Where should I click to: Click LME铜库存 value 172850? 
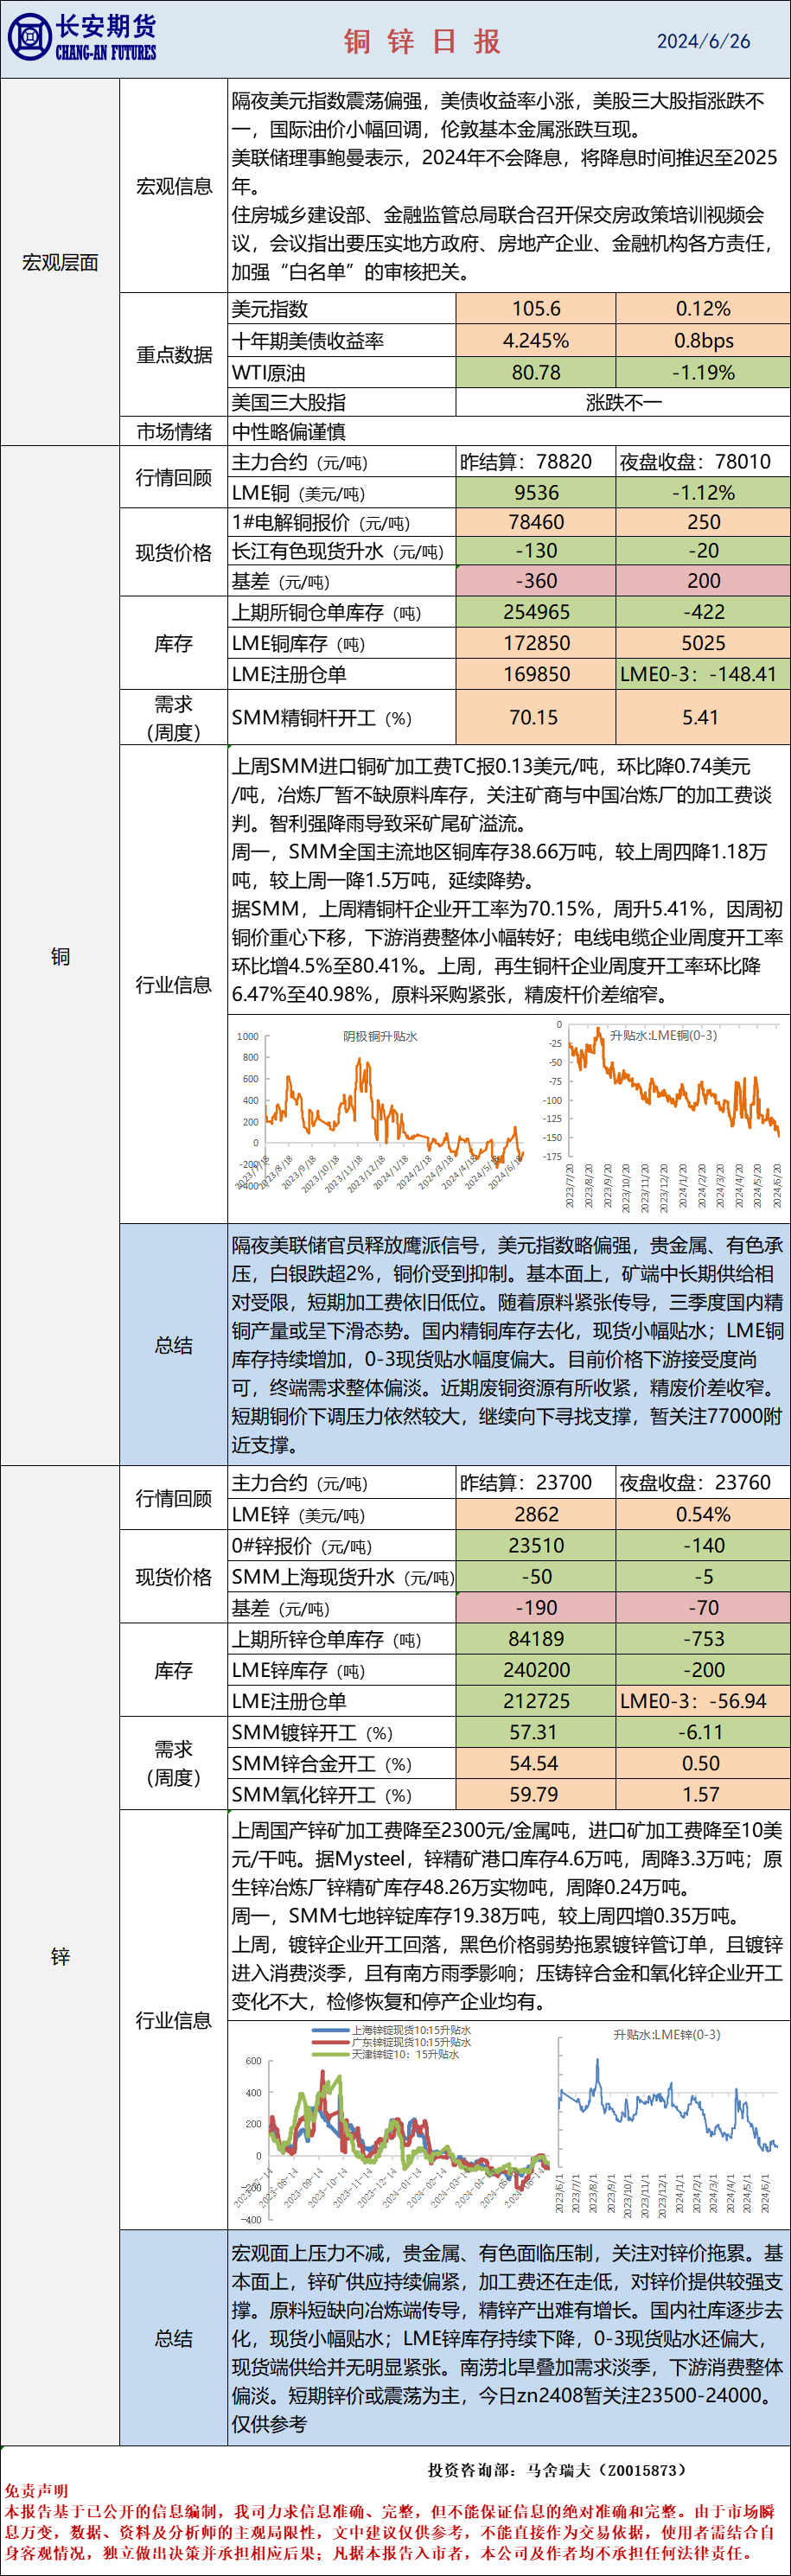click(536, 643)
